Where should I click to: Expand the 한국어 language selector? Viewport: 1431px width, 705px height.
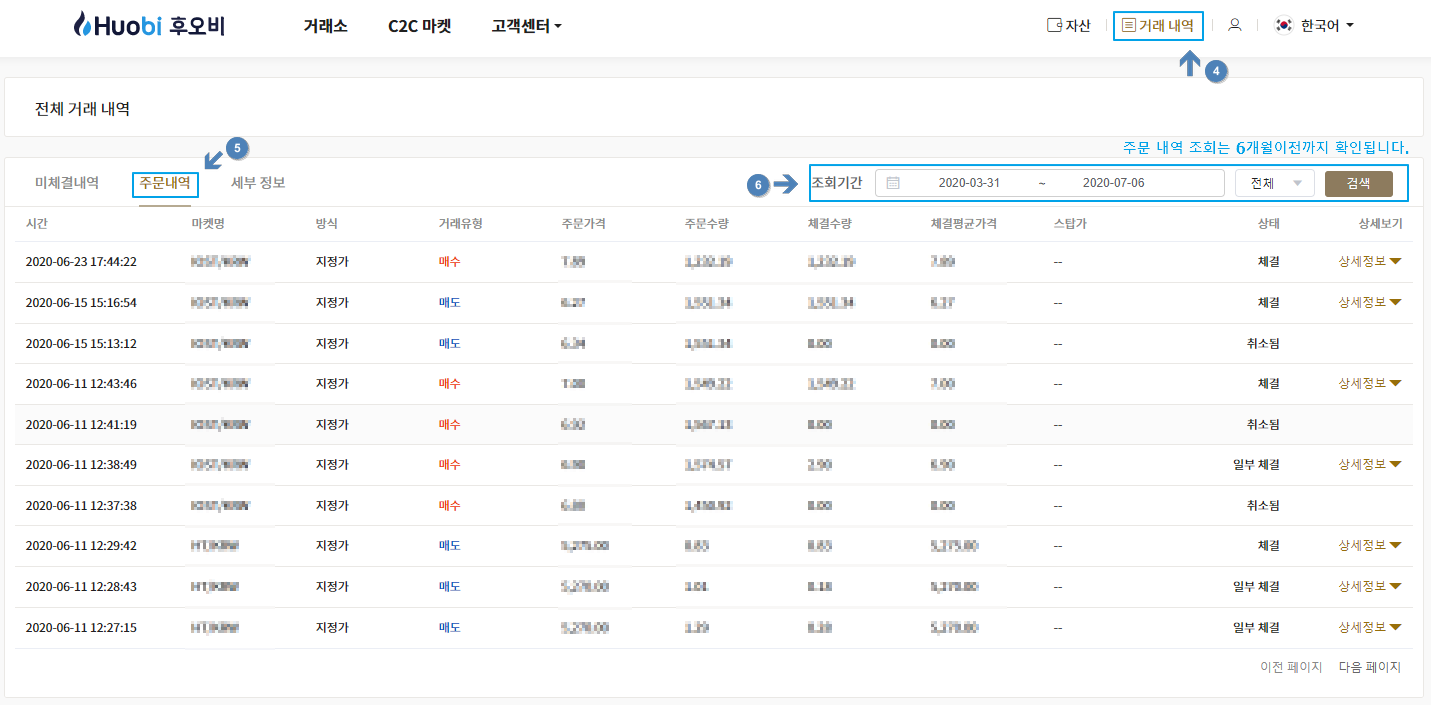pyautogui.click(x=1327, y=26)
